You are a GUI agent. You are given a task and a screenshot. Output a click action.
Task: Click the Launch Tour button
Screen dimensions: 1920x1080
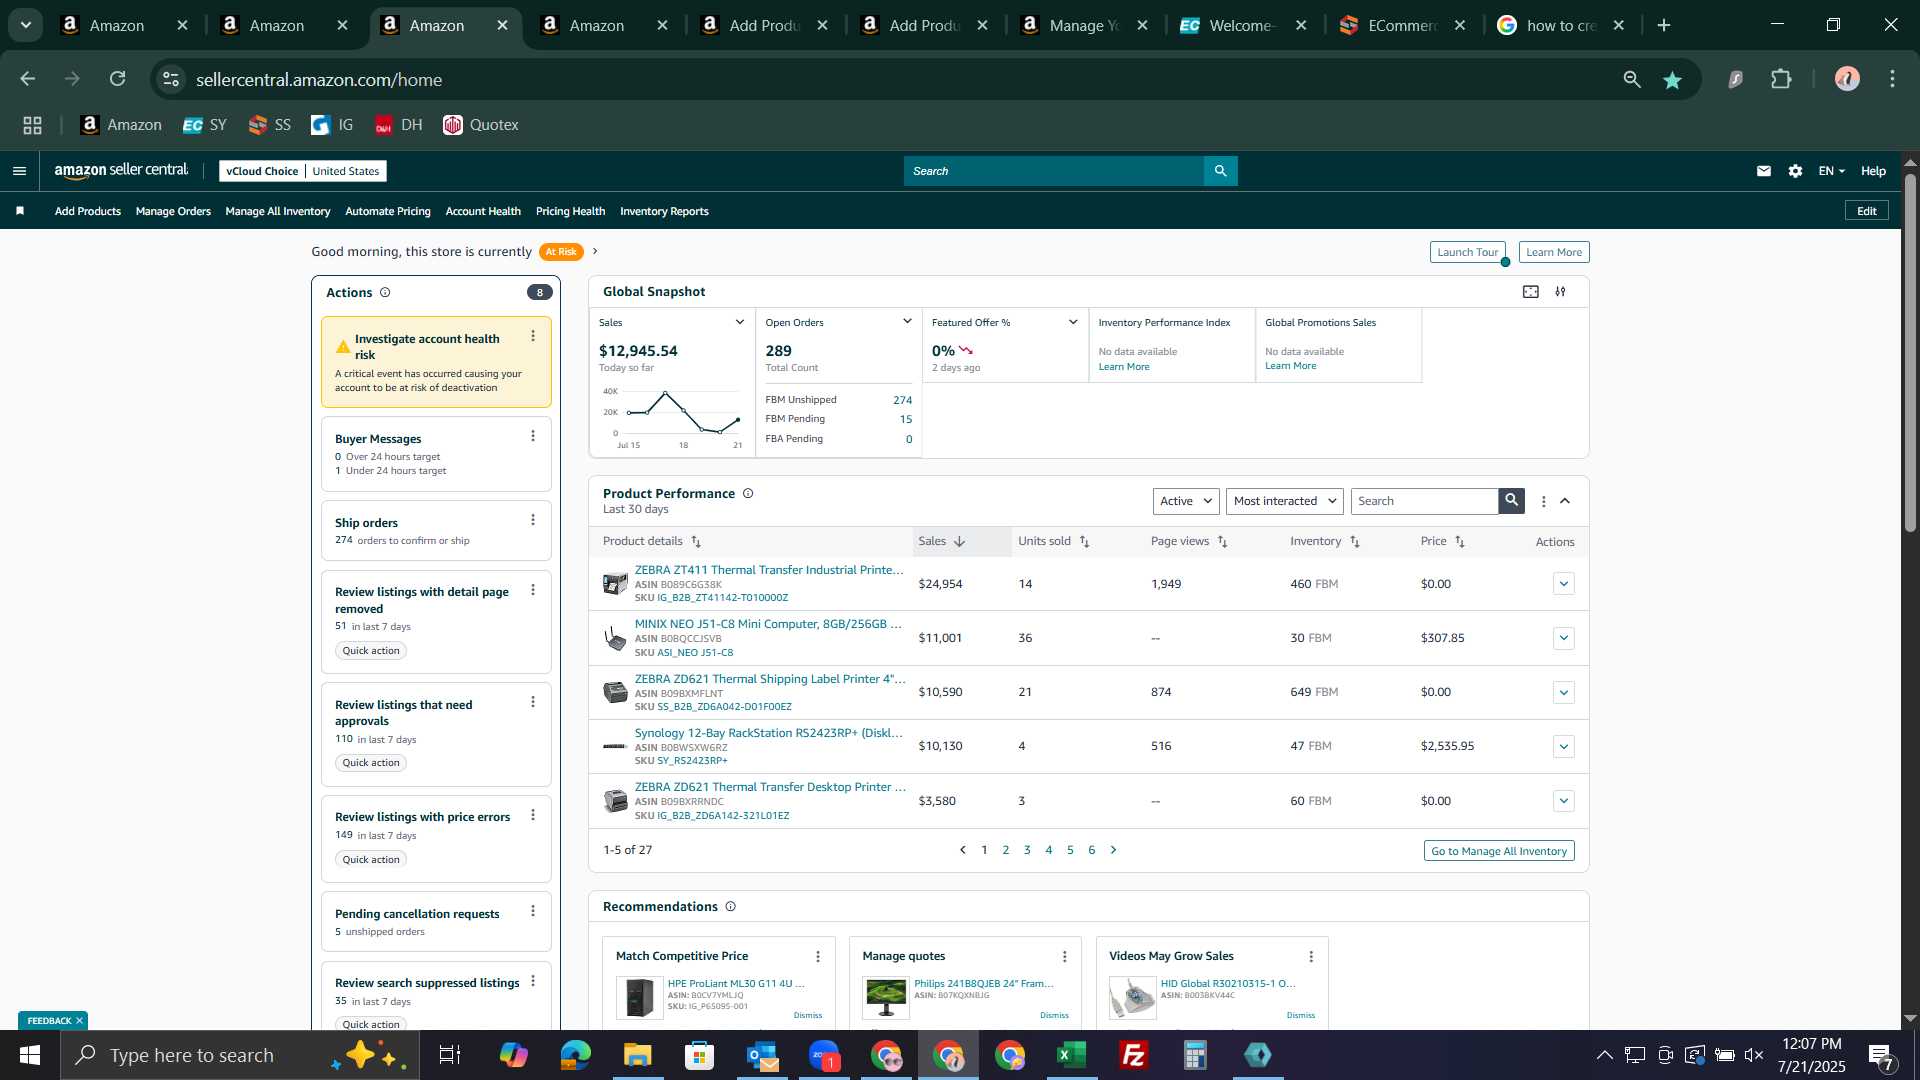(1467, 252)
